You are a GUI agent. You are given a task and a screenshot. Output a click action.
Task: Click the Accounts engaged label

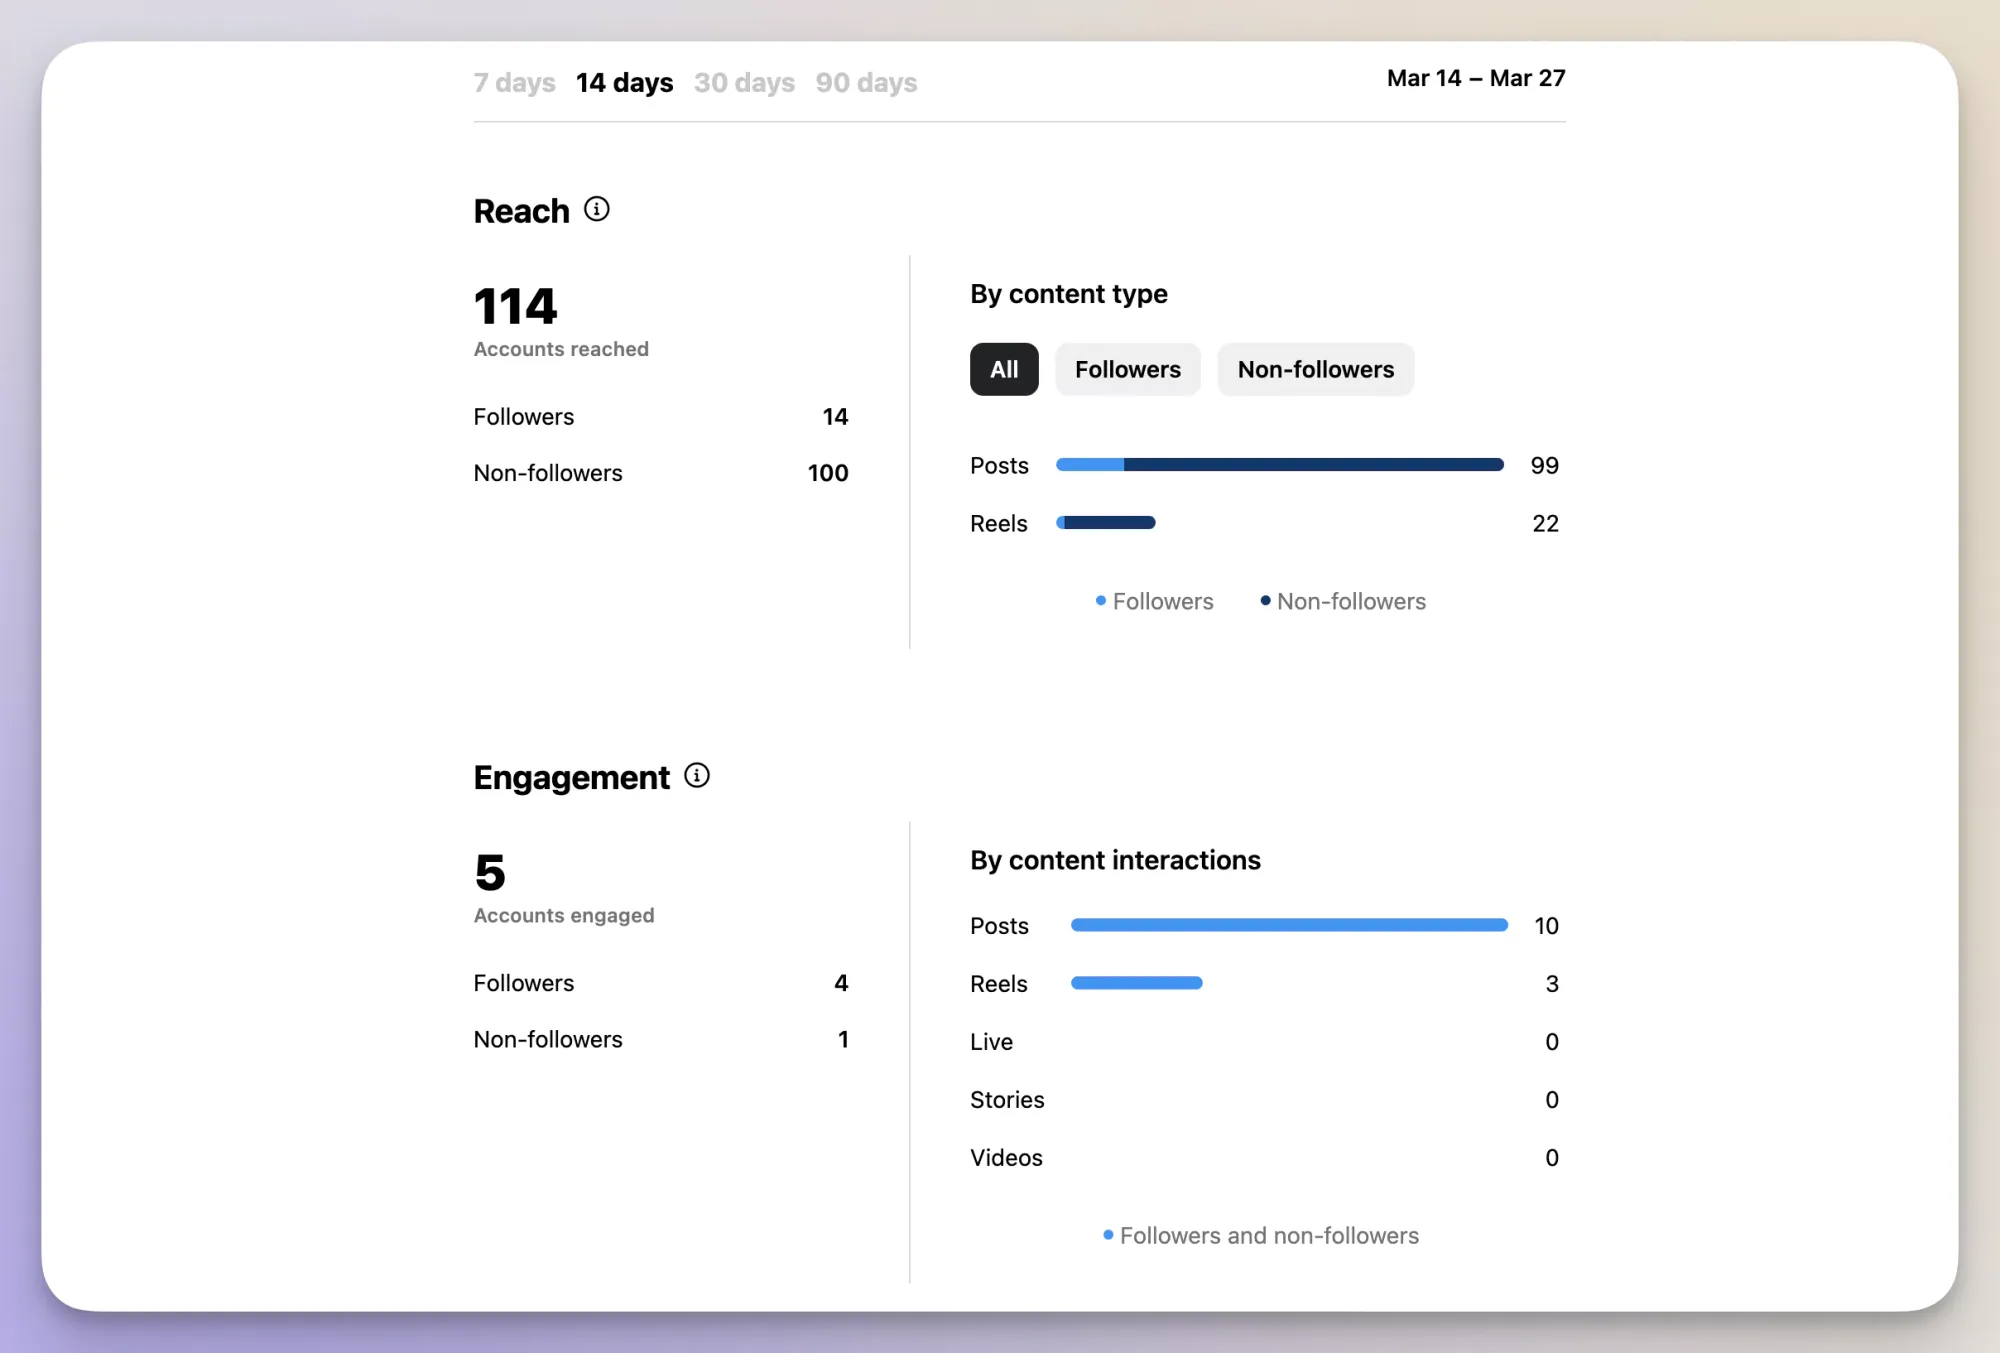click(x=564, y=915)
